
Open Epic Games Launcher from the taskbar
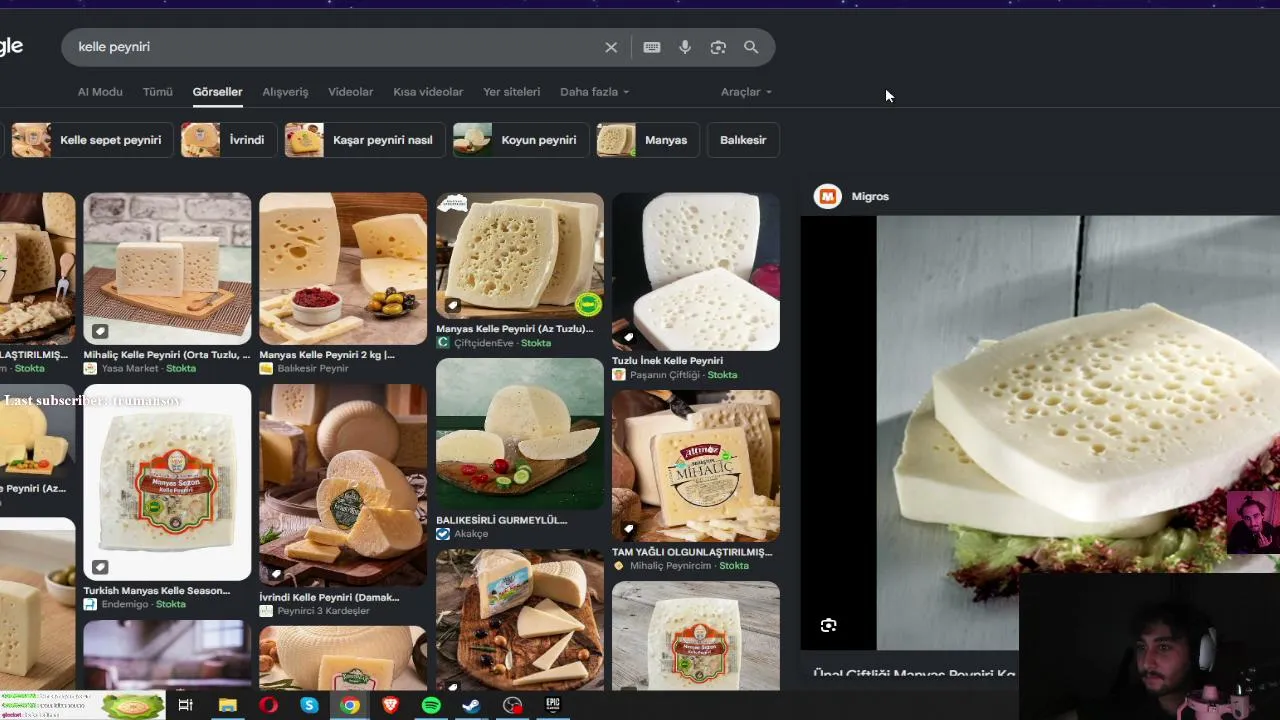point(553,705)
